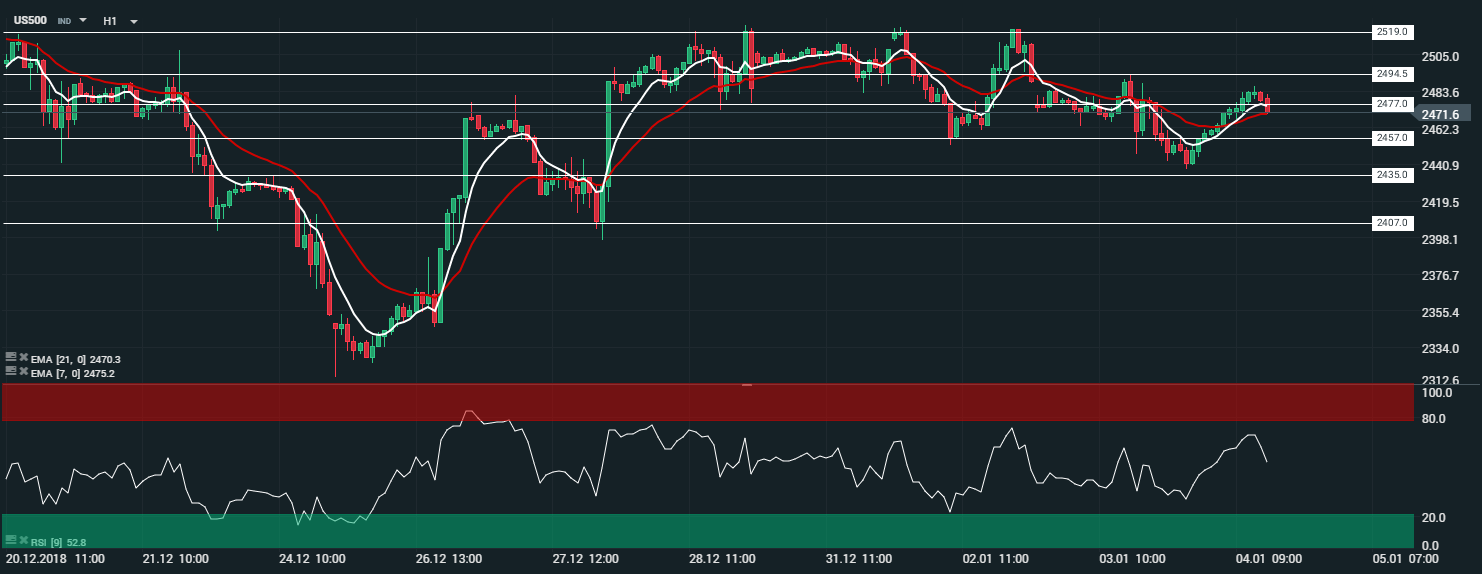Click the 28.12 11:00 time label

click(x=723, y=559)
